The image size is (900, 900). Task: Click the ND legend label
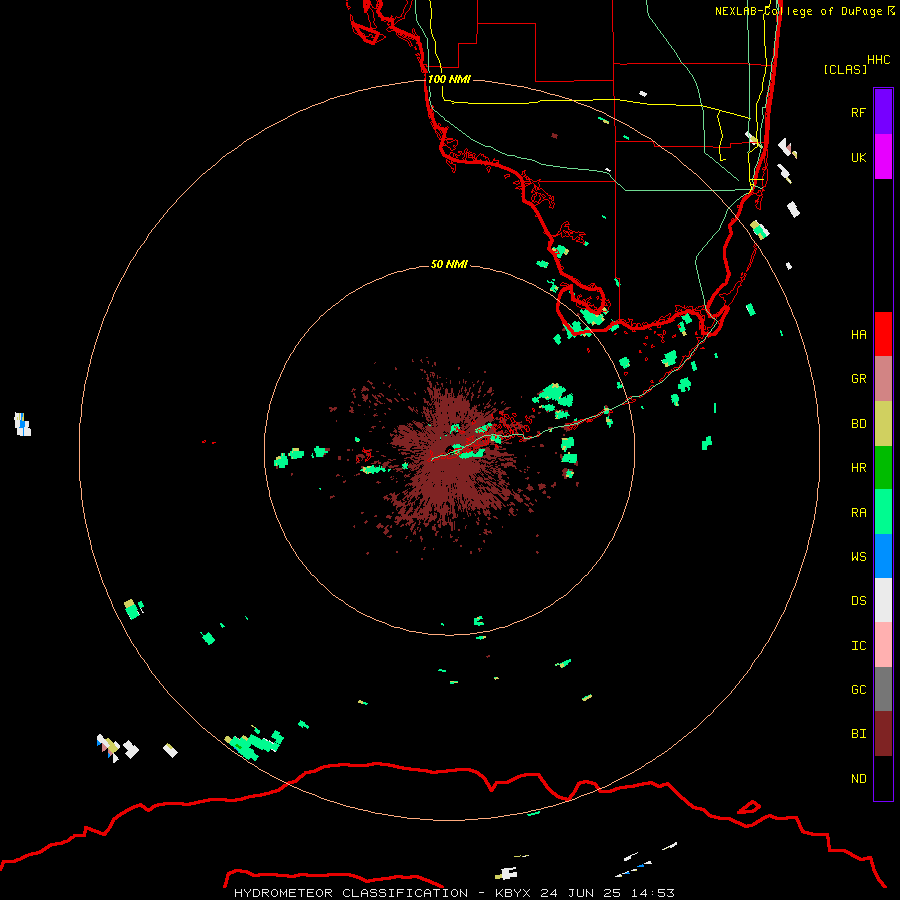point(858,778)
